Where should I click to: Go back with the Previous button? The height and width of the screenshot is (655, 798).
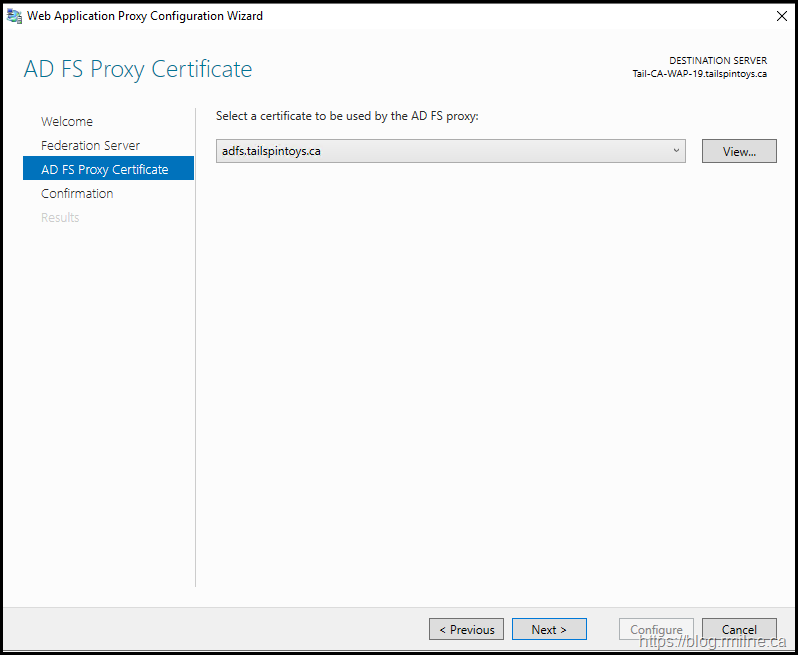466,629
